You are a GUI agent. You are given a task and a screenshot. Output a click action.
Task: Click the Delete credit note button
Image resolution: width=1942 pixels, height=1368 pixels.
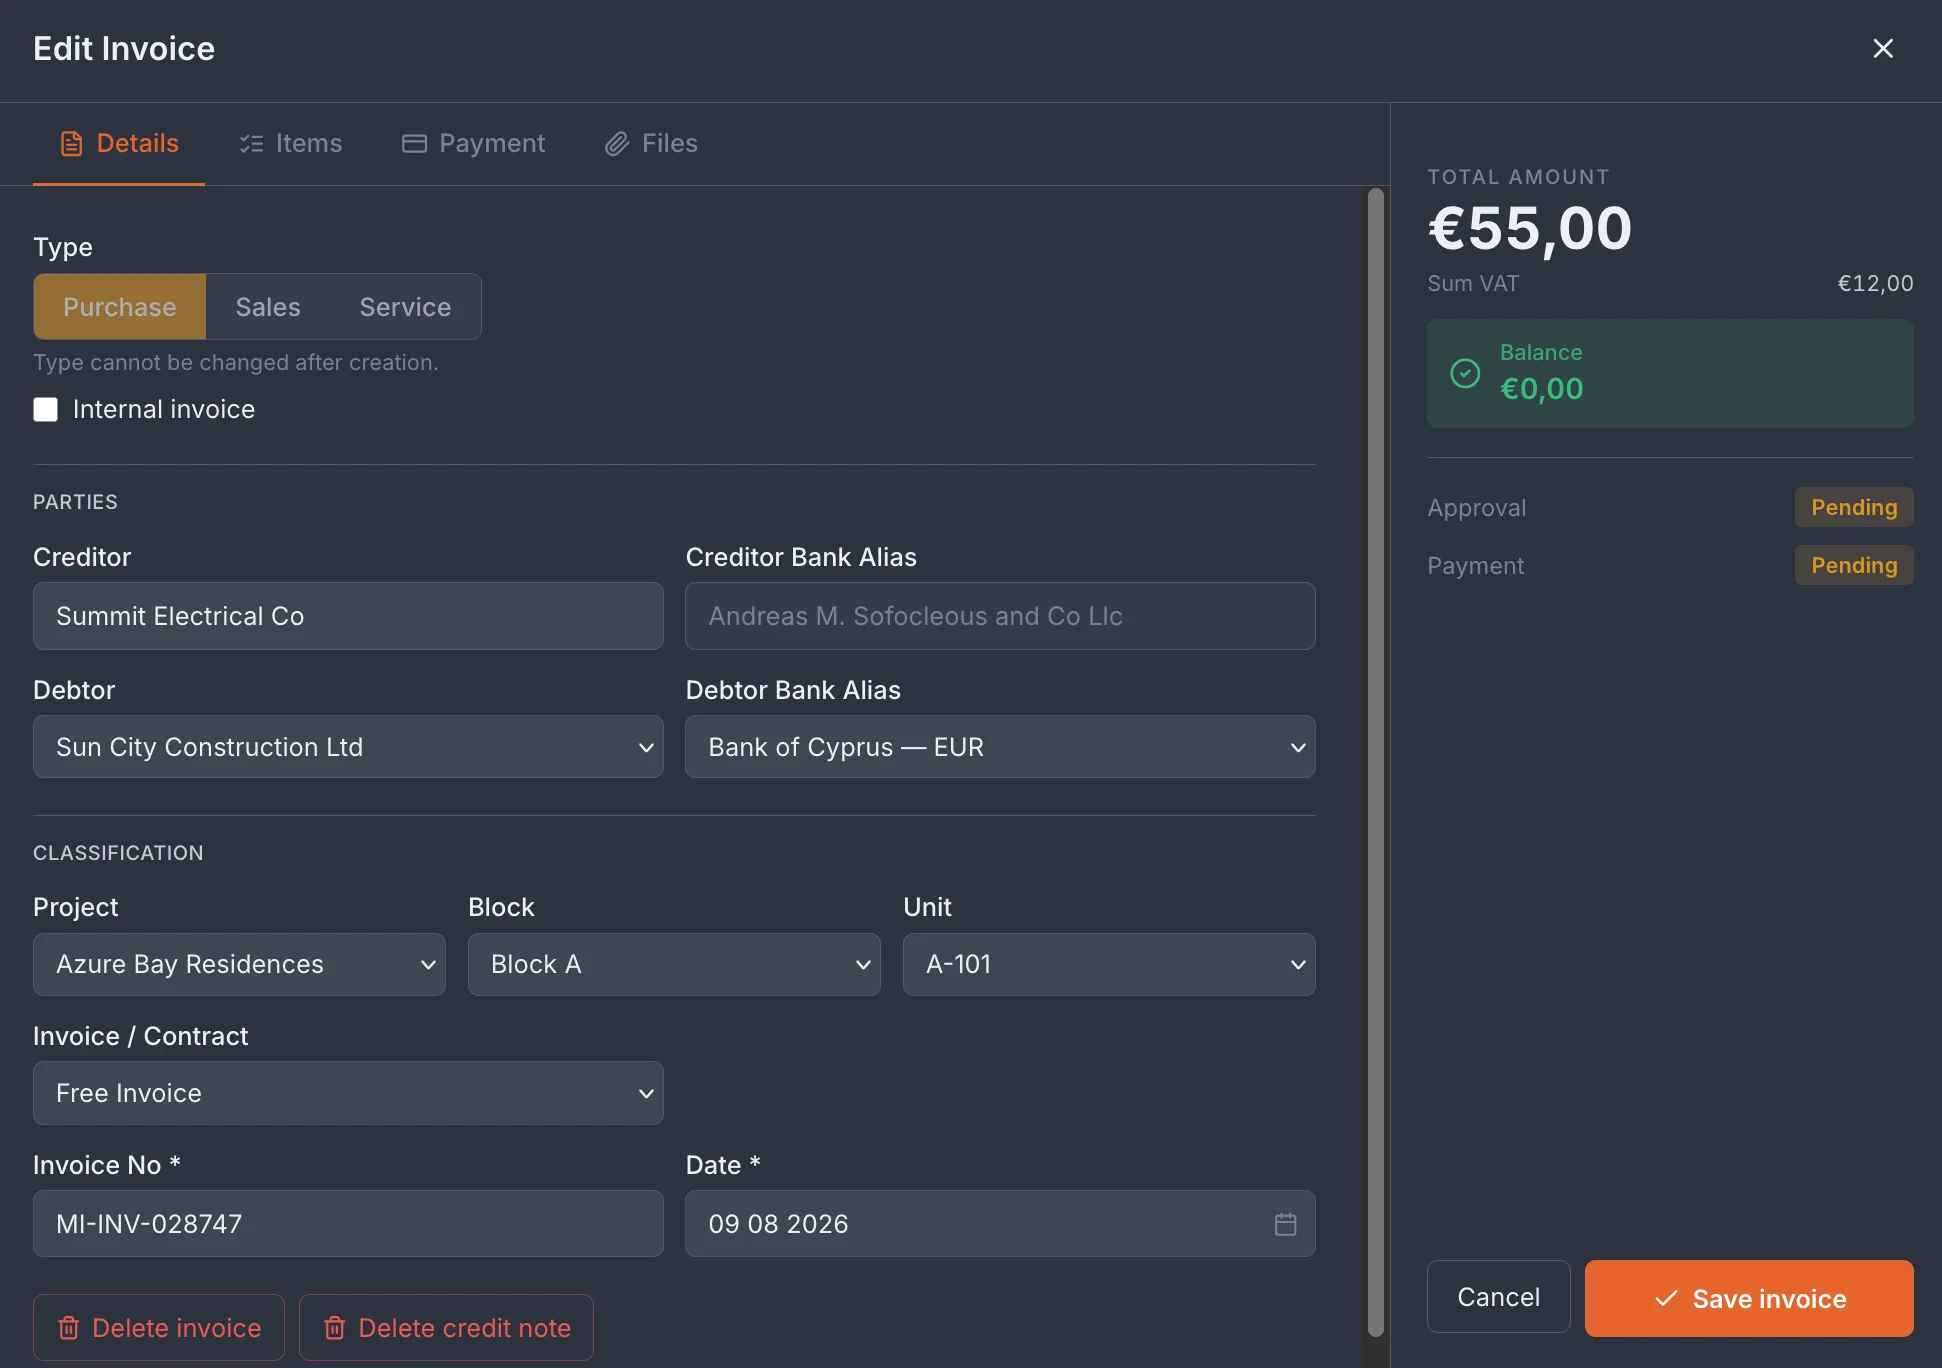446,1328
